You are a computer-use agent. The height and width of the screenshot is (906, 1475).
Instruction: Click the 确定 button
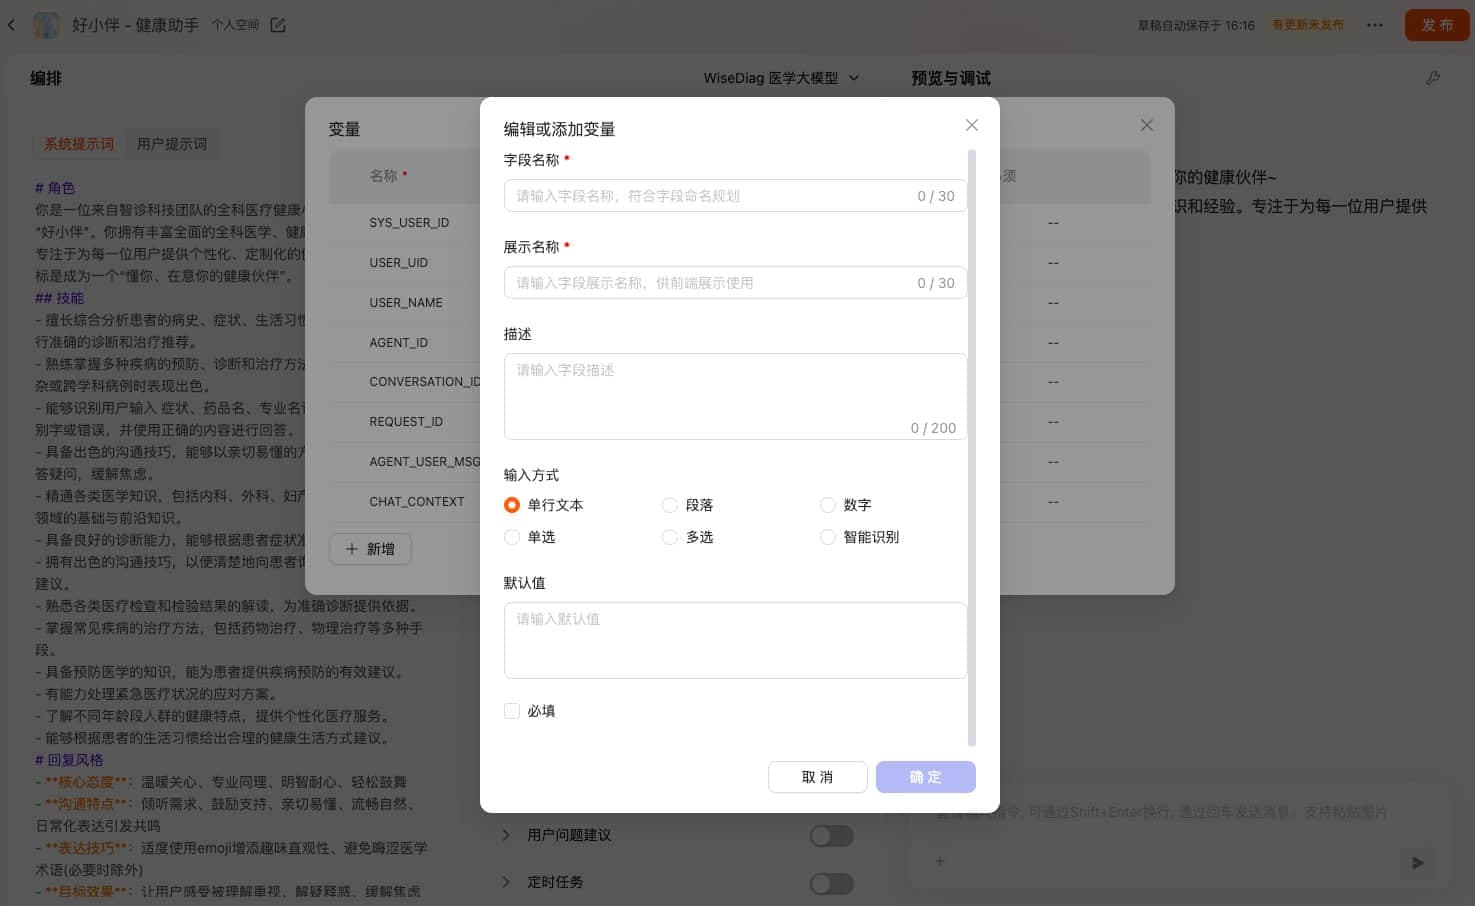925,777
